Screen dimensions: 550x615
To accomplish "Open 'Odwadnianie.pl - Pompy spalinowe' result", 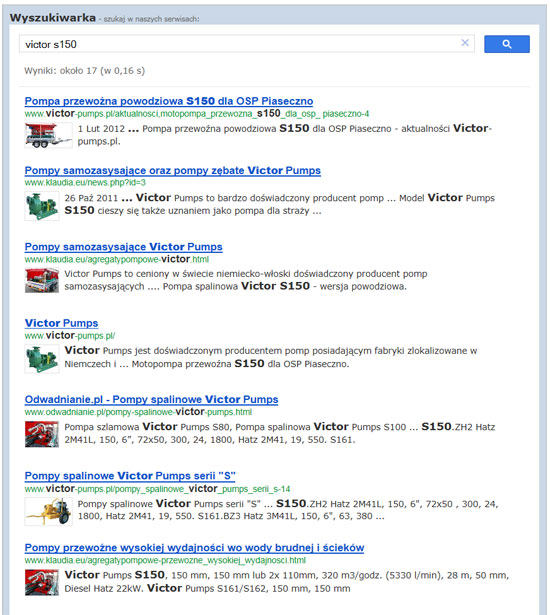I will click(x=151, y=400).
